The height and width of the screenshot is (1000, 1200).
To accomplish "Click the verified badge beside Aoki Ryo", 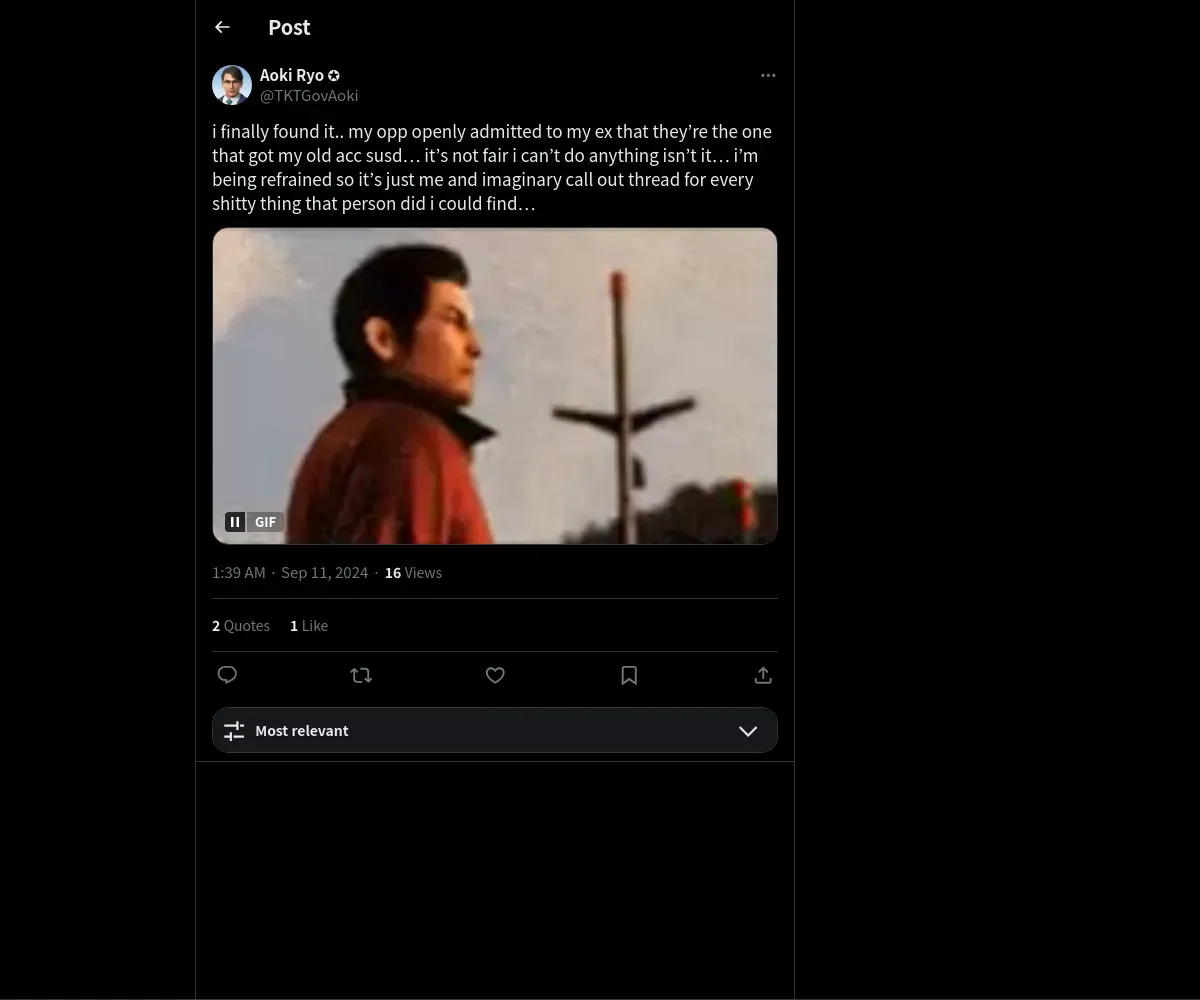I will (x=334, y=76).
